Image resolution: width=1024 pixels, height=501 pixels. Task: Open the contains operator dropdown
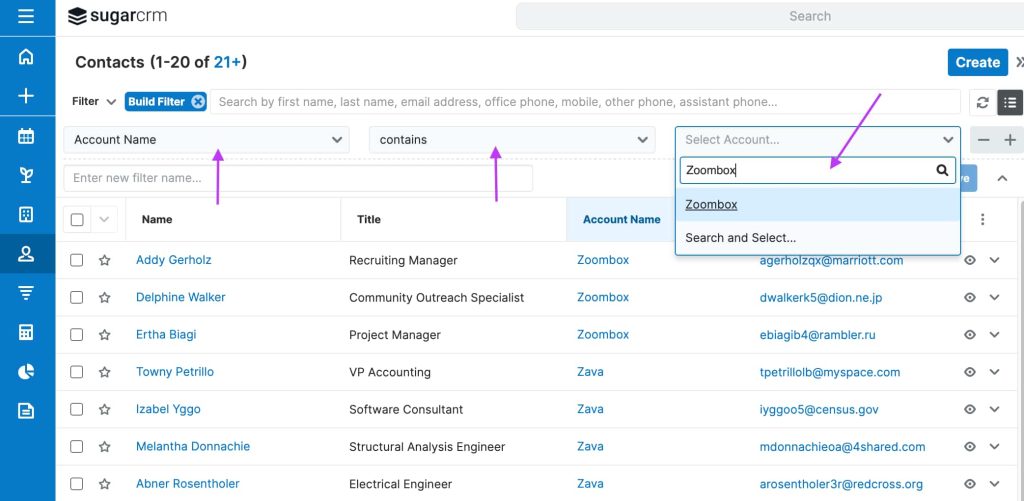(x=512, y=140)
